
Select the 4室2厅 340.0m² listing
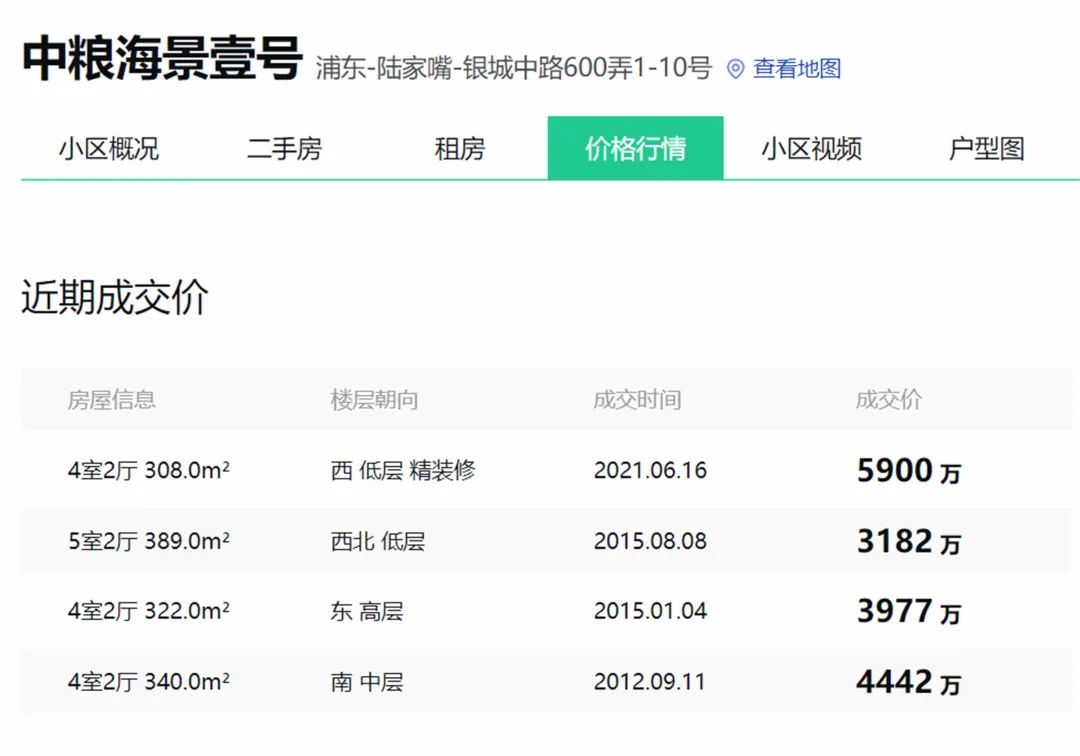point(149,682)
